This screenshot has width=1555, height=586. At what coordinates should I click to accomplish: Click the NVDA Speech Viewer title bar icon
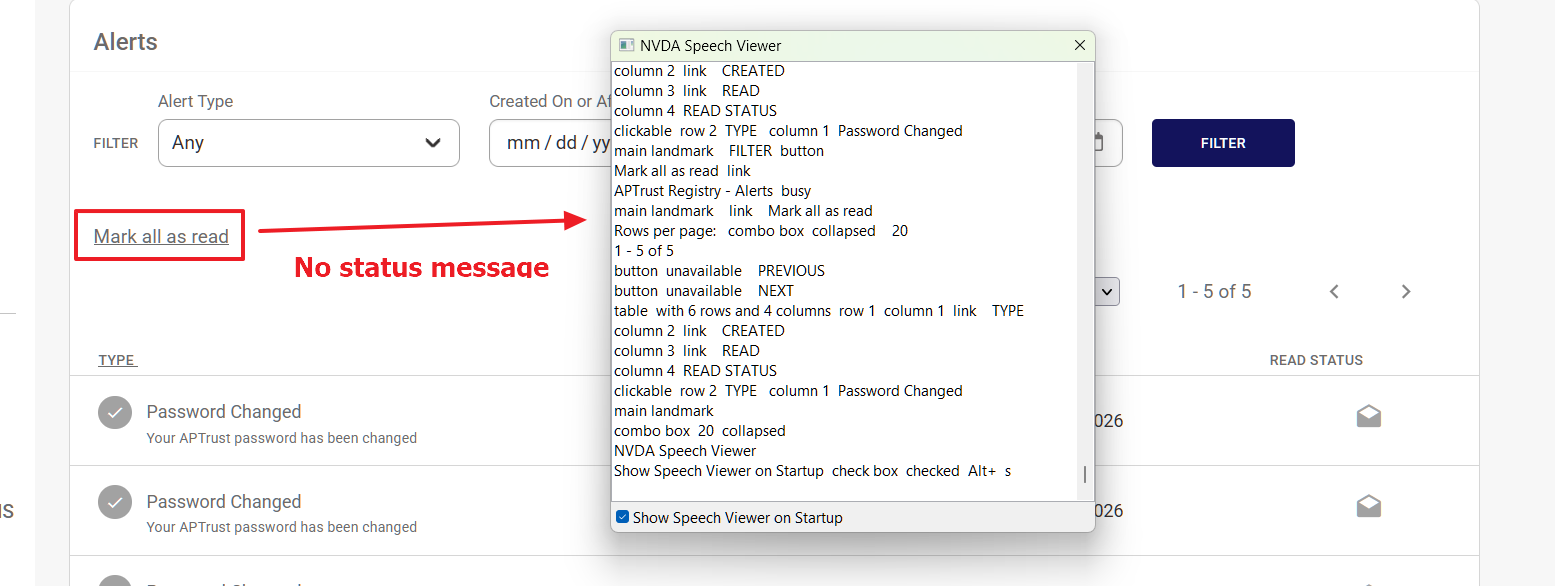[x=627, y=45]
